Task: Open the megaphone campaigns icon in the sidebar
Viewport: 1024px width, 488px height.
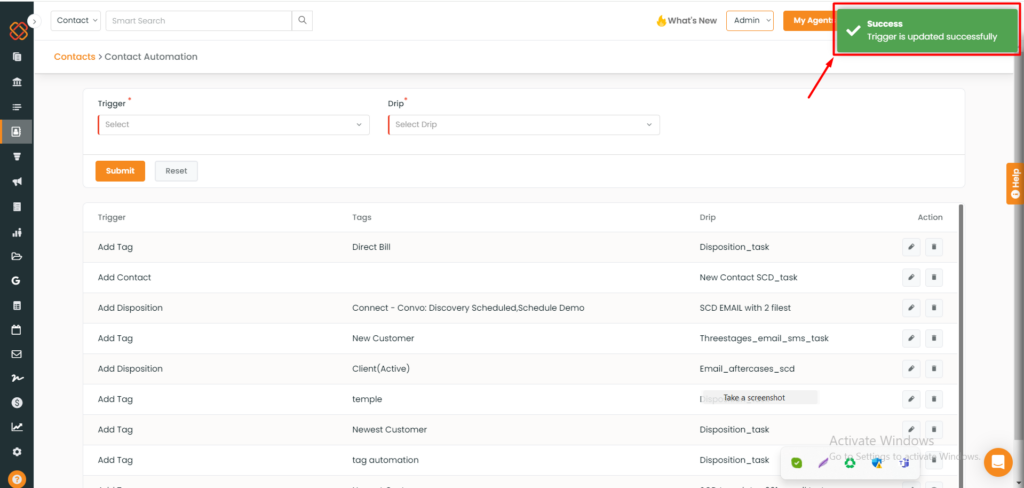Action: (17, 182)
